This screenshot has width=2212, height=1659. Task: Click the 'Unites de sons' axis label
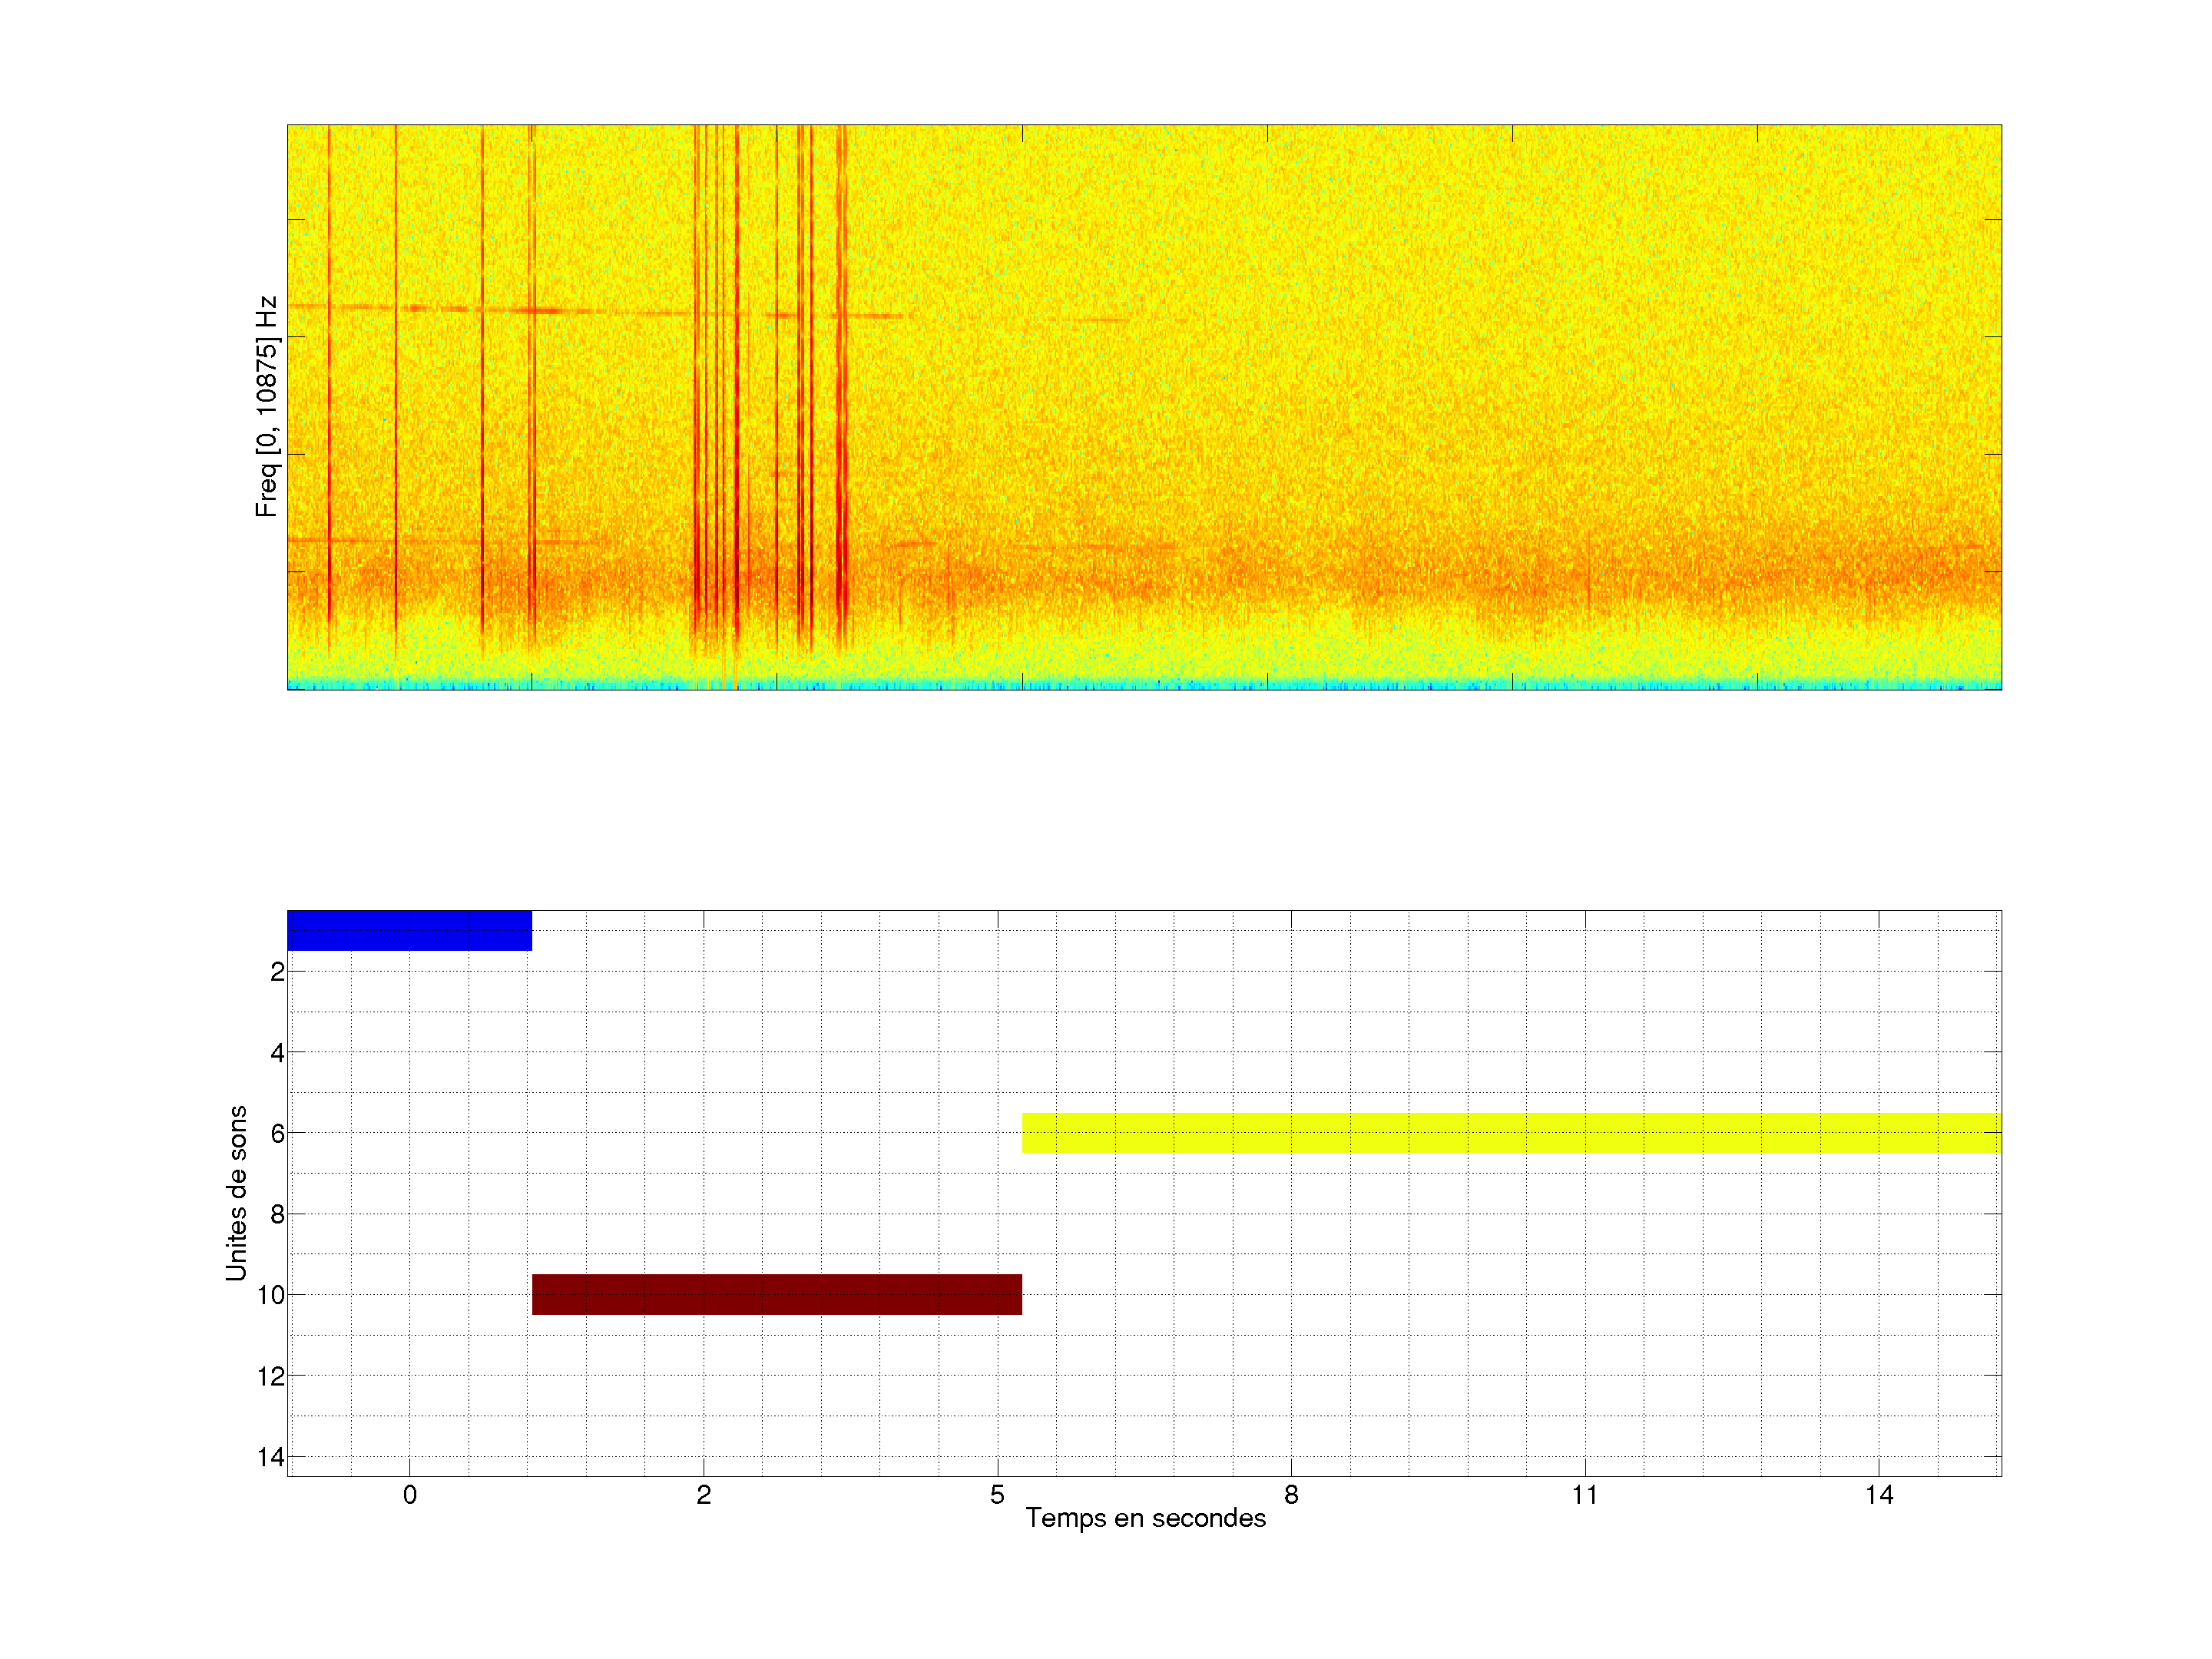point(236,1193)
